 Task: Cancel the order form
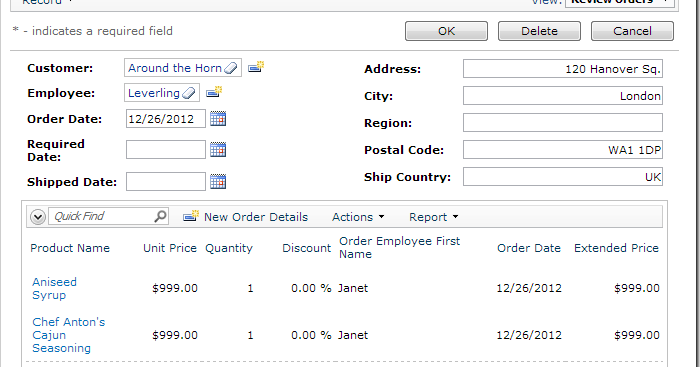(x=632, y=31)
